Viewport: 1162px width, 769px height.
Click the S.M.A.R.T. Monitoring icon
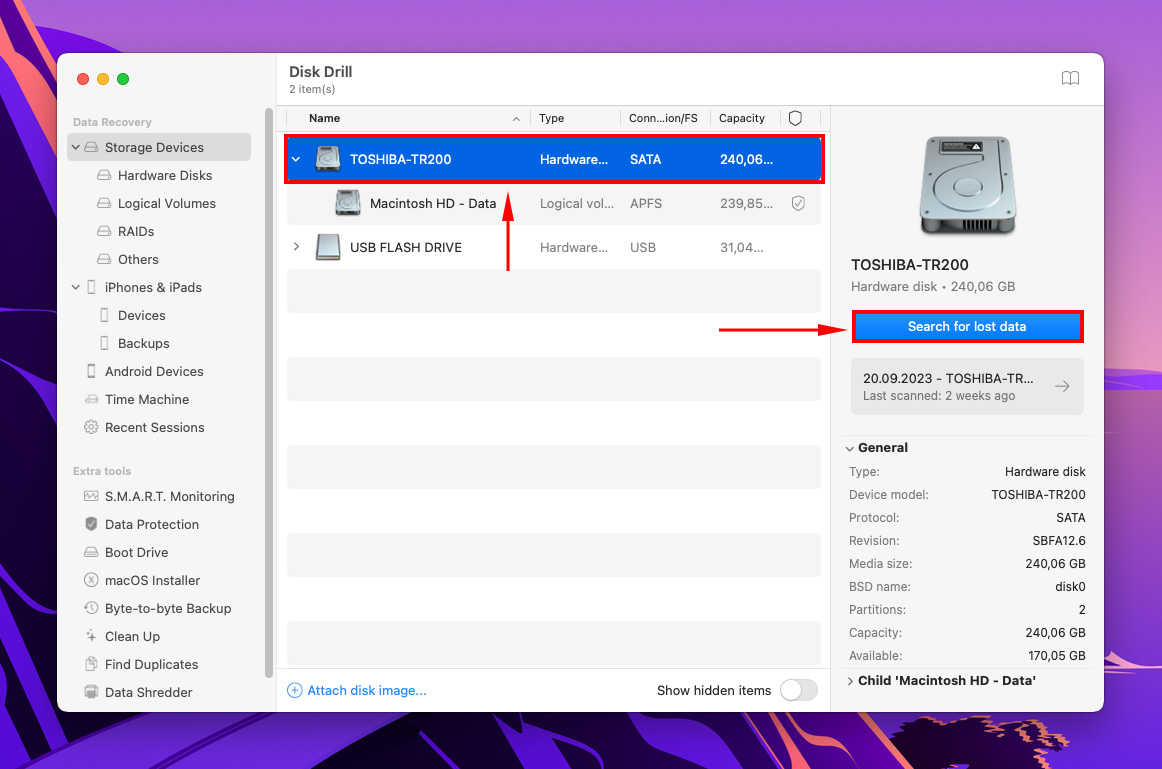(x=91, y=496)
